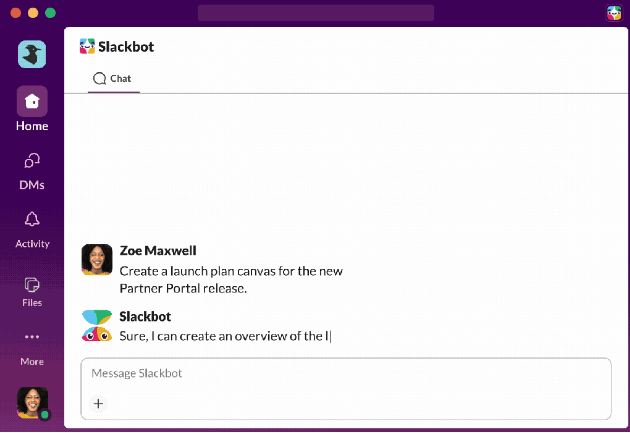The width and height of the screenshot is (630, 433).
Task: Expand the More menu in sidebar
Action: (32, 338)
